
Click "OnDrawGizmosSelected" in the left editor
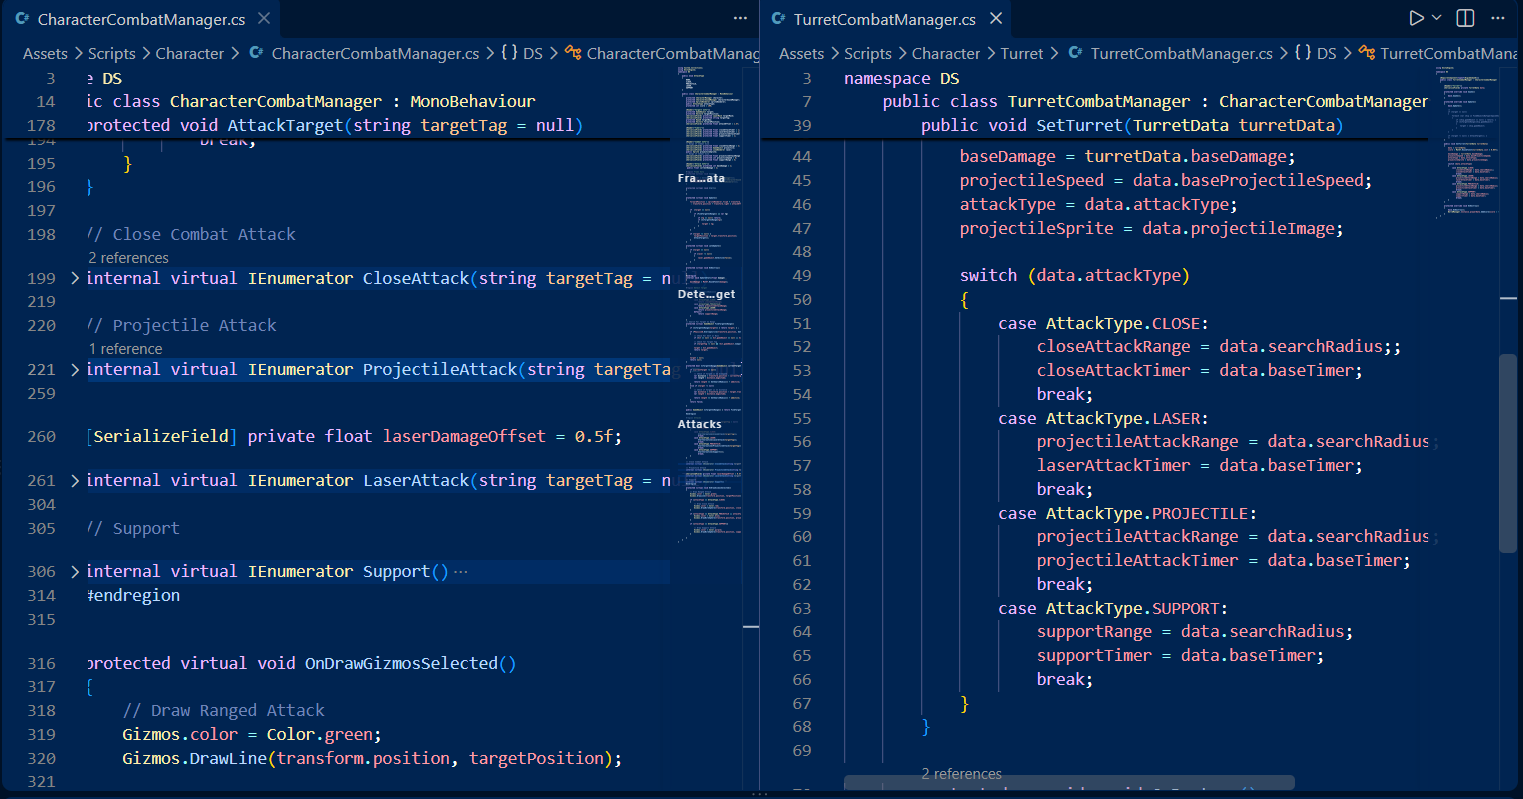(x=401, y=663)
